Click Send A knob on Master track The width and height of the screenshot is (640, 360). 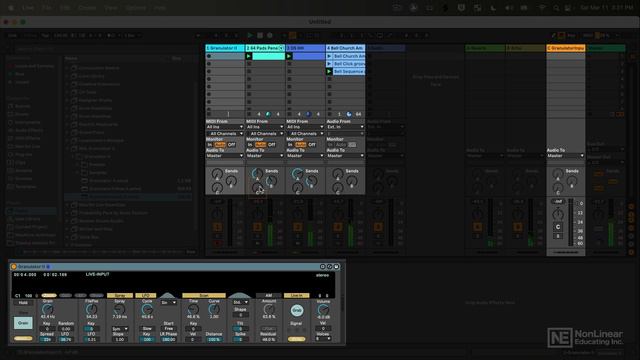pos(558,174)
